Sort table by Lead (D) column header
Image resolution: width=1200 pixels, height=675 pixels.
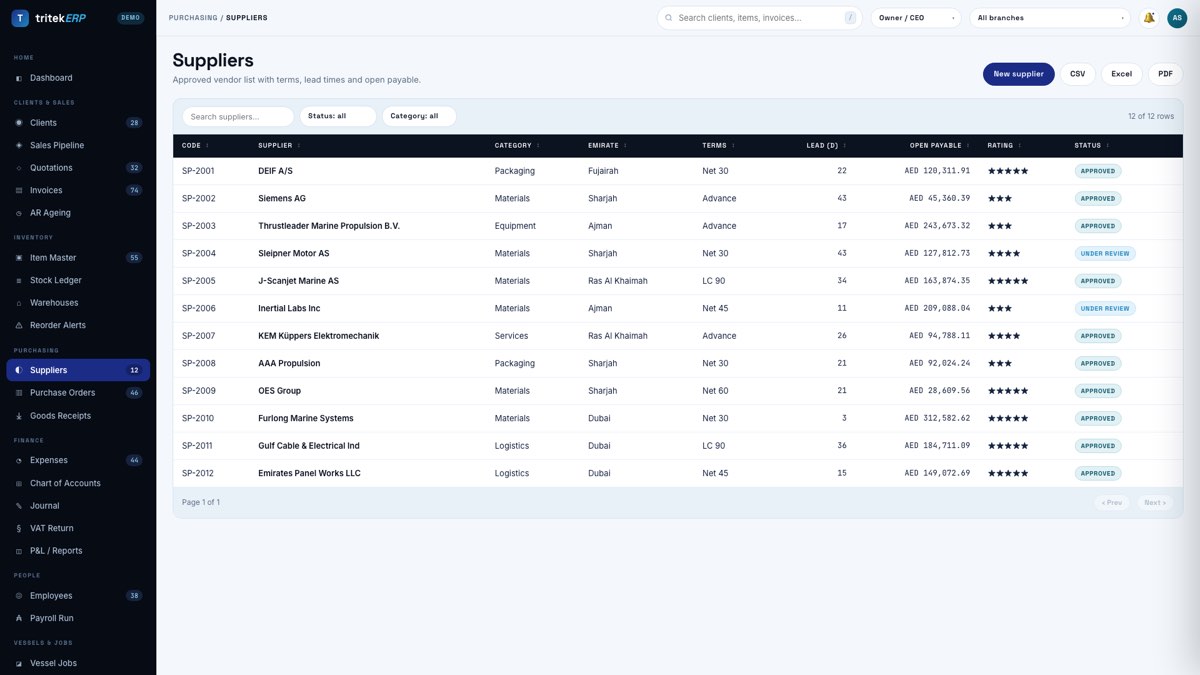click(x=826, y=146)
